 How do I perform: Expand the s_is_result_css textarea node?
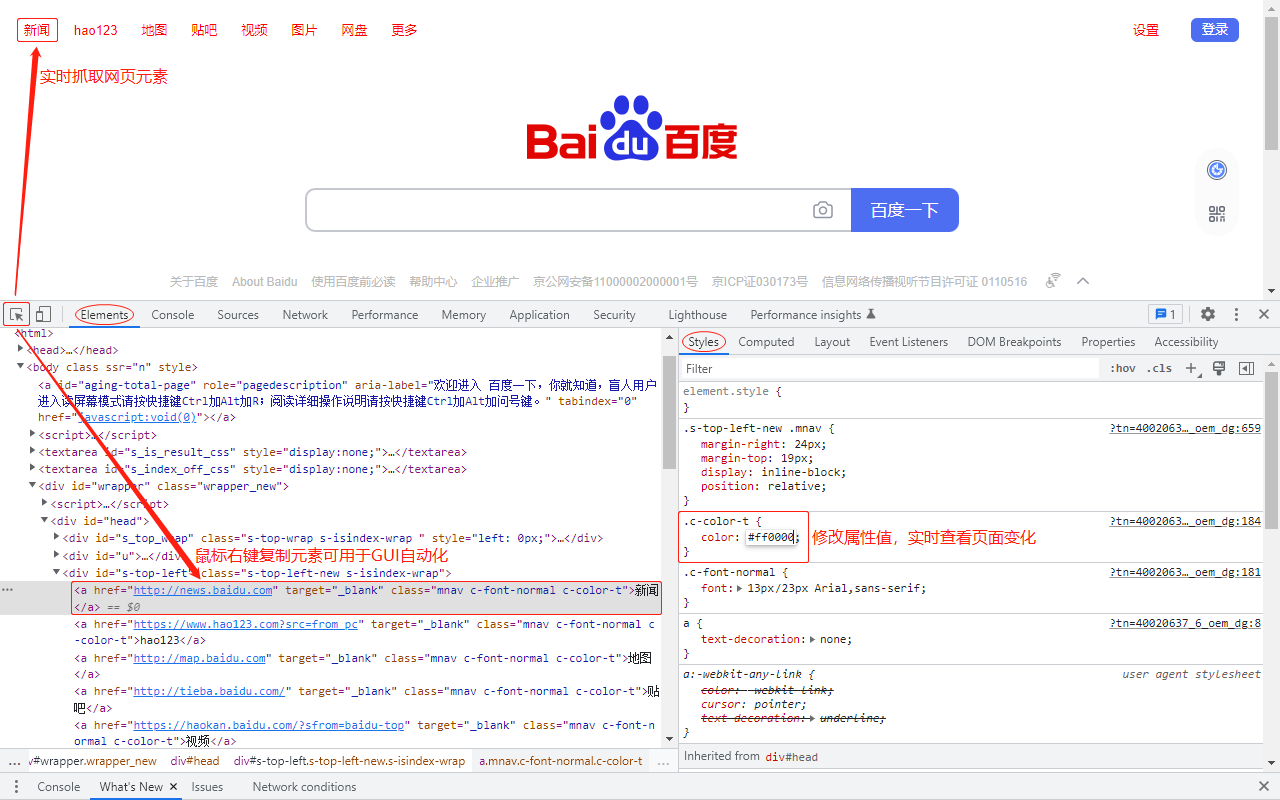[x=33, y=452]
